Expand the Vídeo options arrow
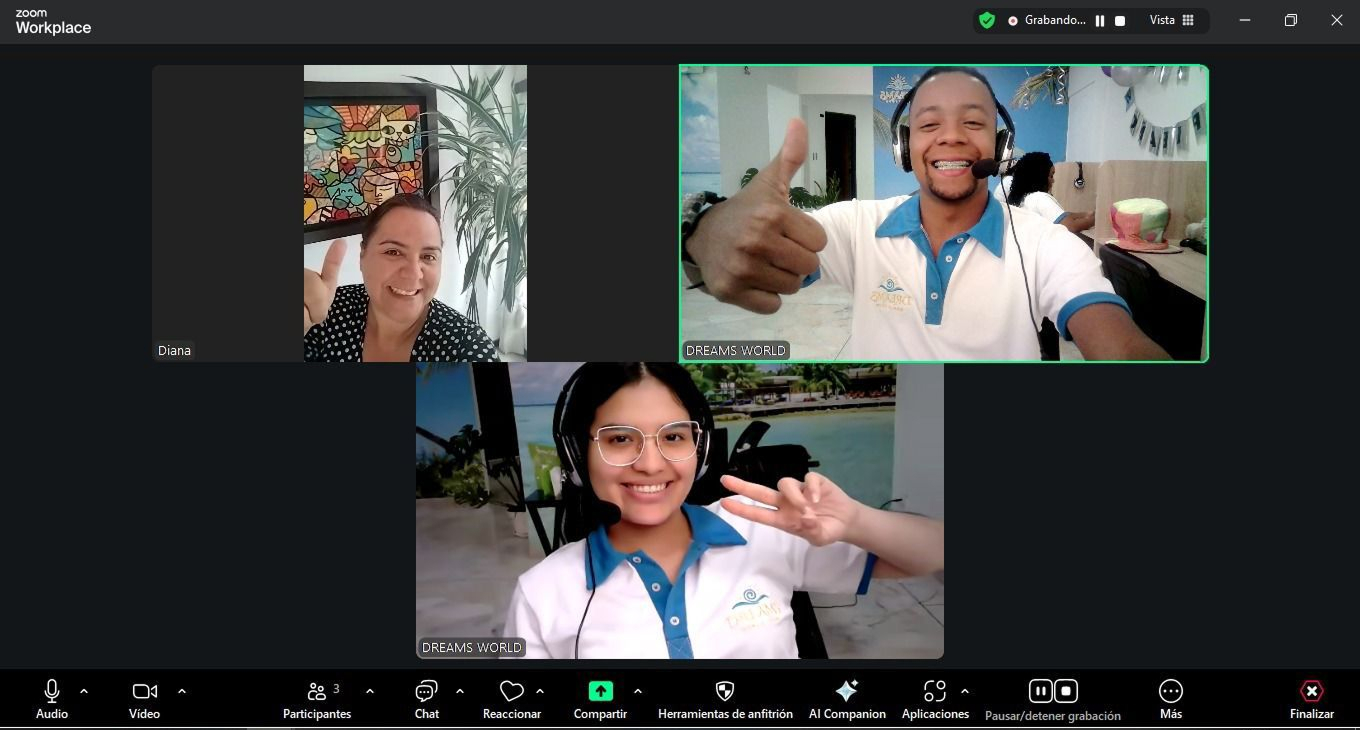Image resolution: width=1360 pixels, height=730 pixels. pos(182,691)
